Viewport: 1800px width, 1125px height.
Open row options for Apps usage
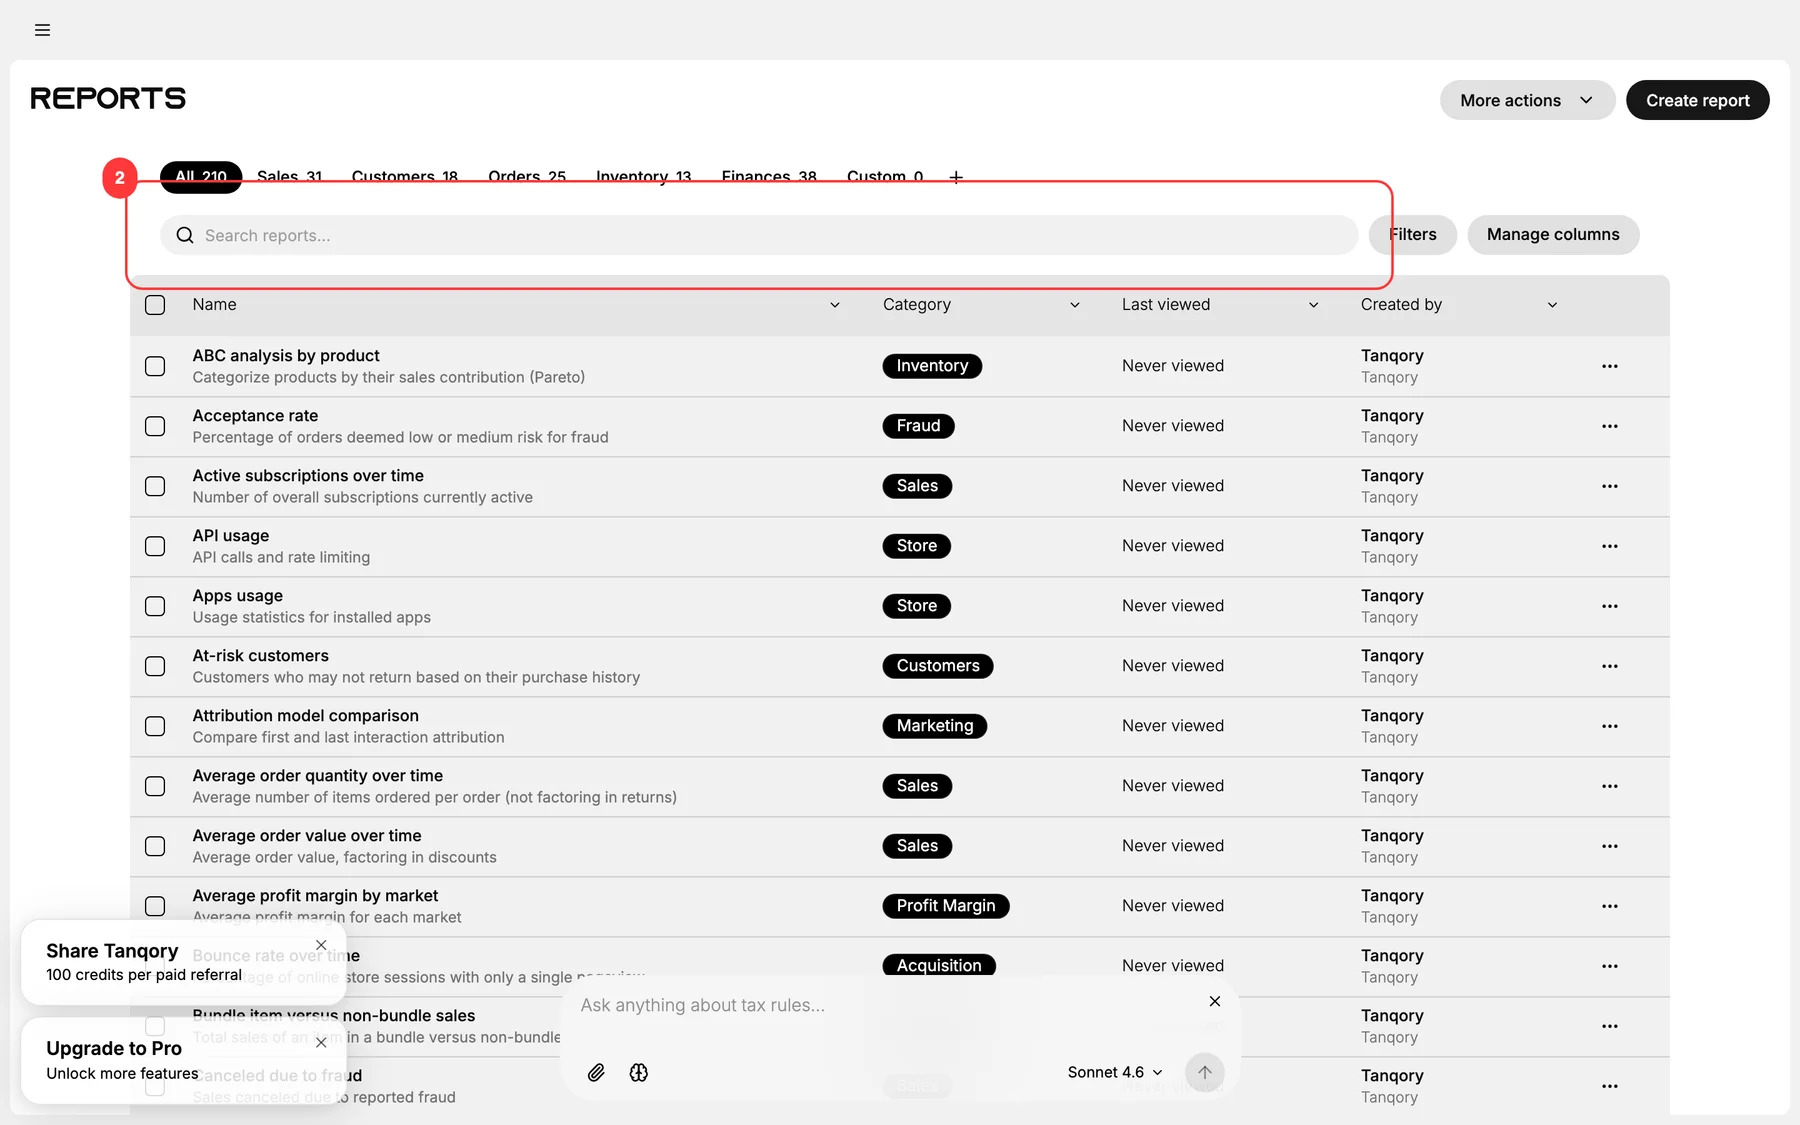coord(1609,606)
